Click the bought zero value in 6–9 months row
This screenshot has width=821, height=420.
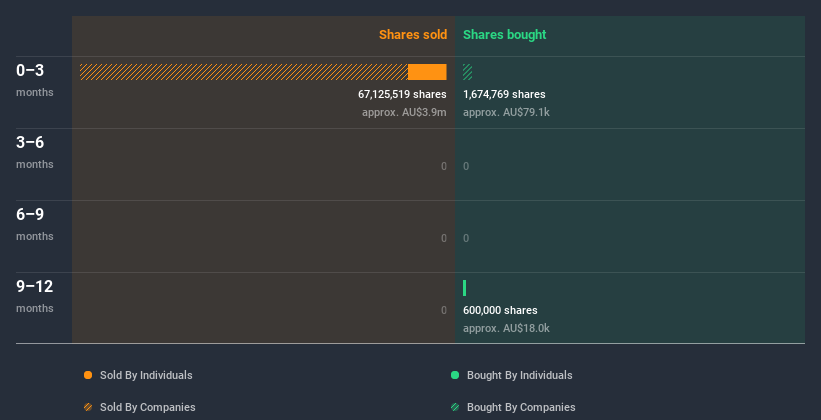[x=466, y=238]
